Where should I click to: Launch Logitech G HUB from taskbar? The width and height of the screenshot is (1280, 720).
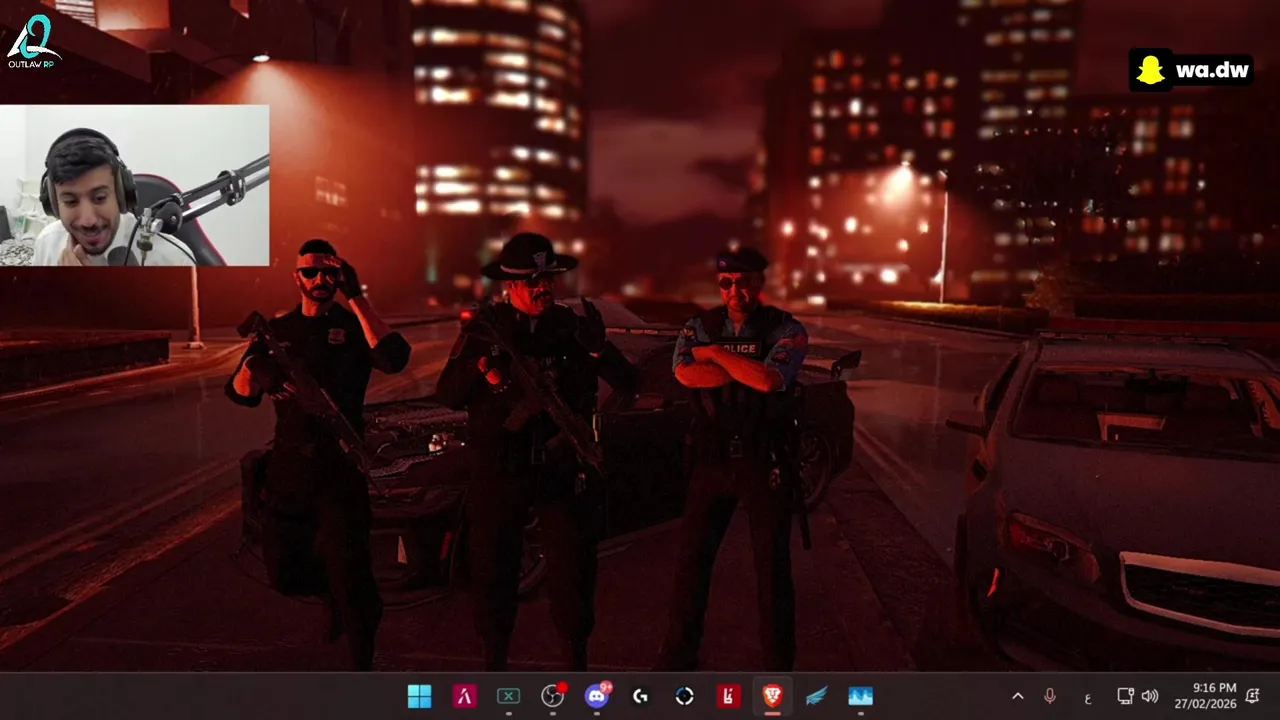coord(641,696)
